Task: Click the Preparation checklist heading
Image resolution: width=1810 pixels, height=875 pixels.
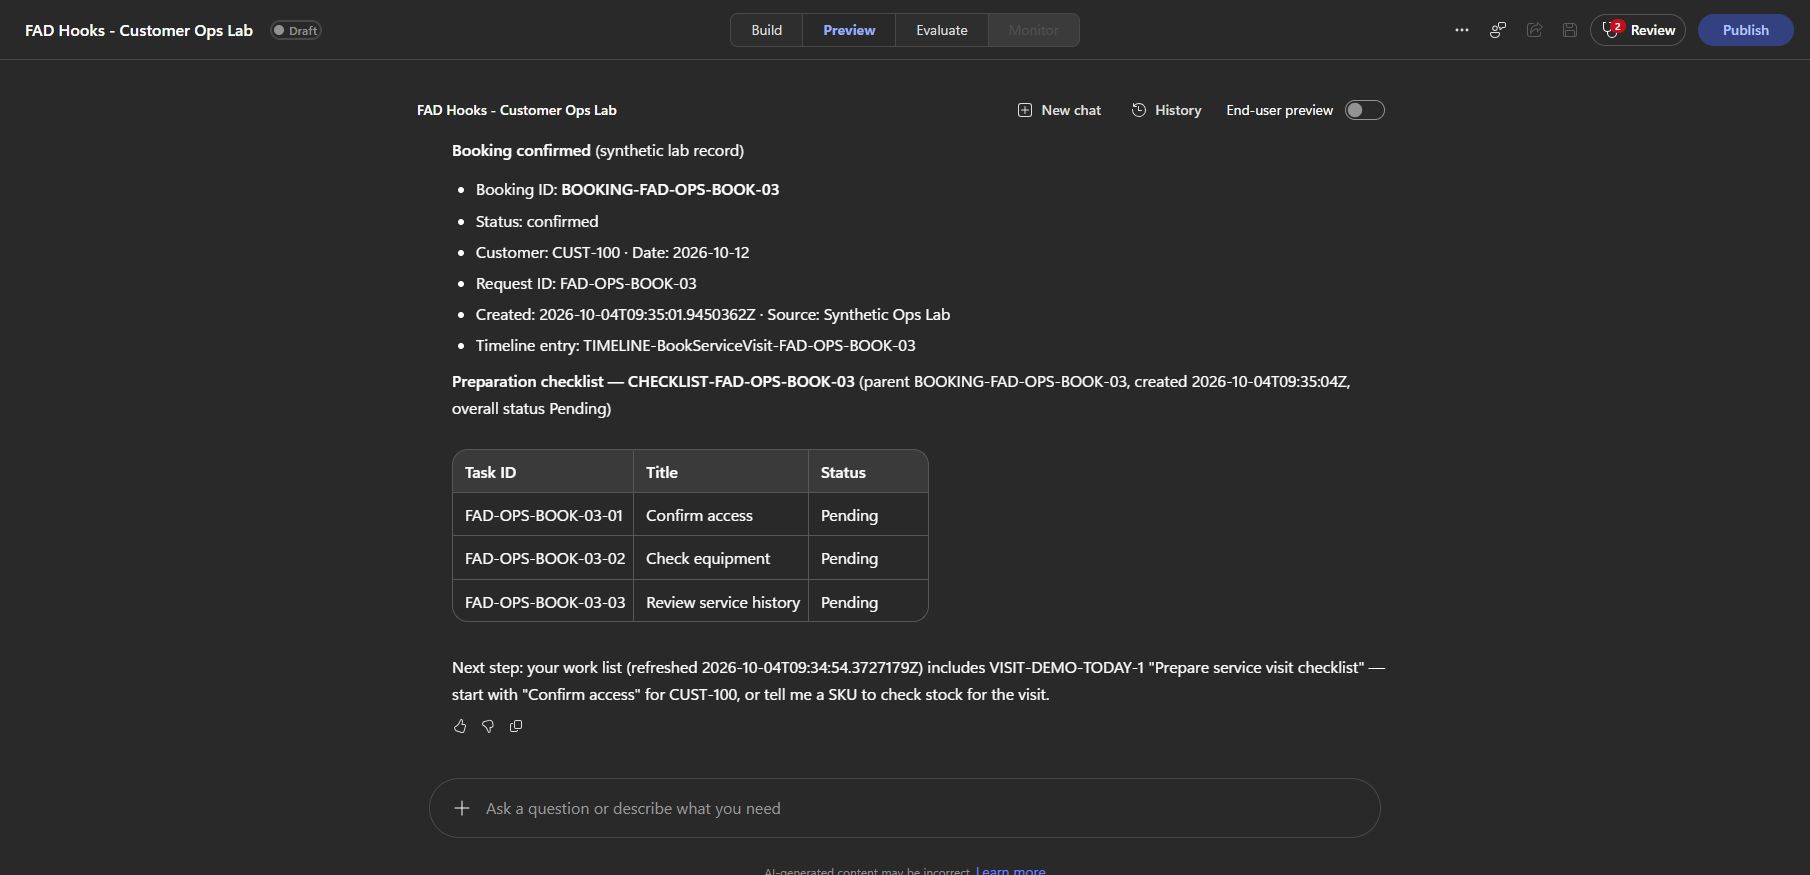Action: coord(653,381)
